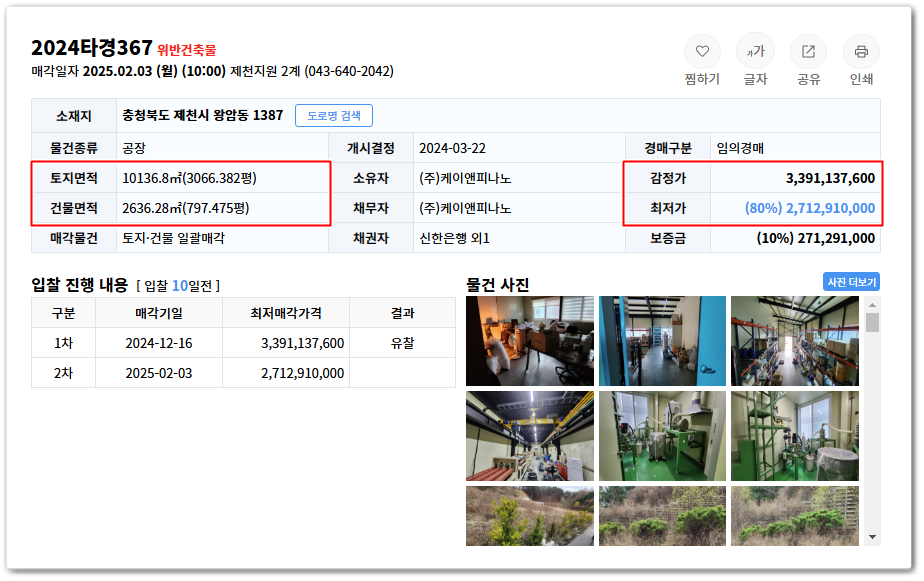Open the font size (글자) option

click(755, 52)
